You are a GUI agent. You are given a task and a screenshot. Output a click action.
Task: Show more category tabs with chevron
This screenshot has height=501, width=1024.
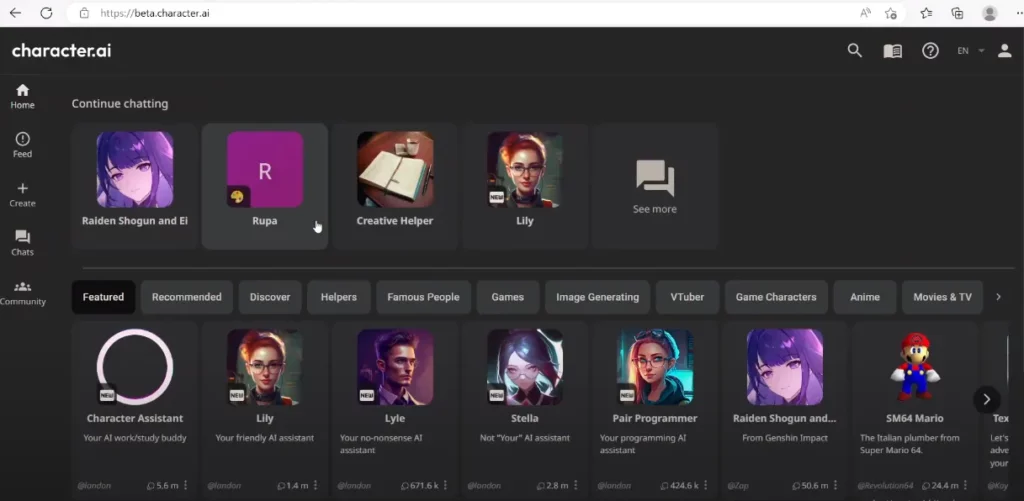[998, 297]
